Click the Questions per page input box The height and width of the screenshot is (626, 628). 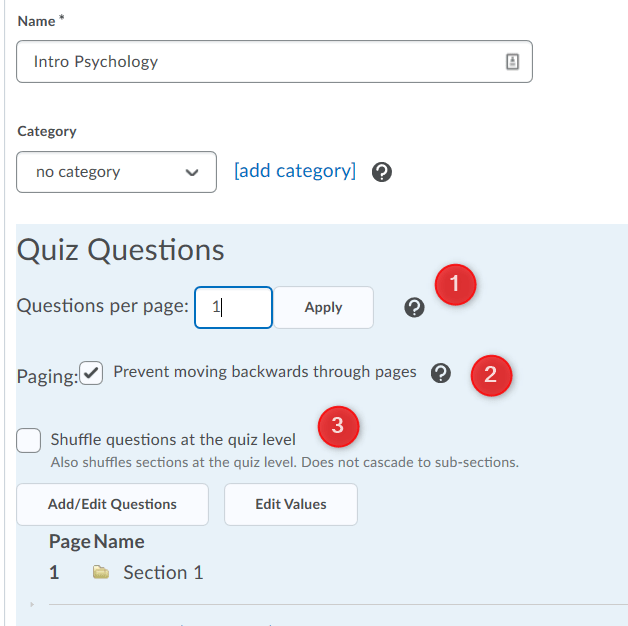[233, 308]
